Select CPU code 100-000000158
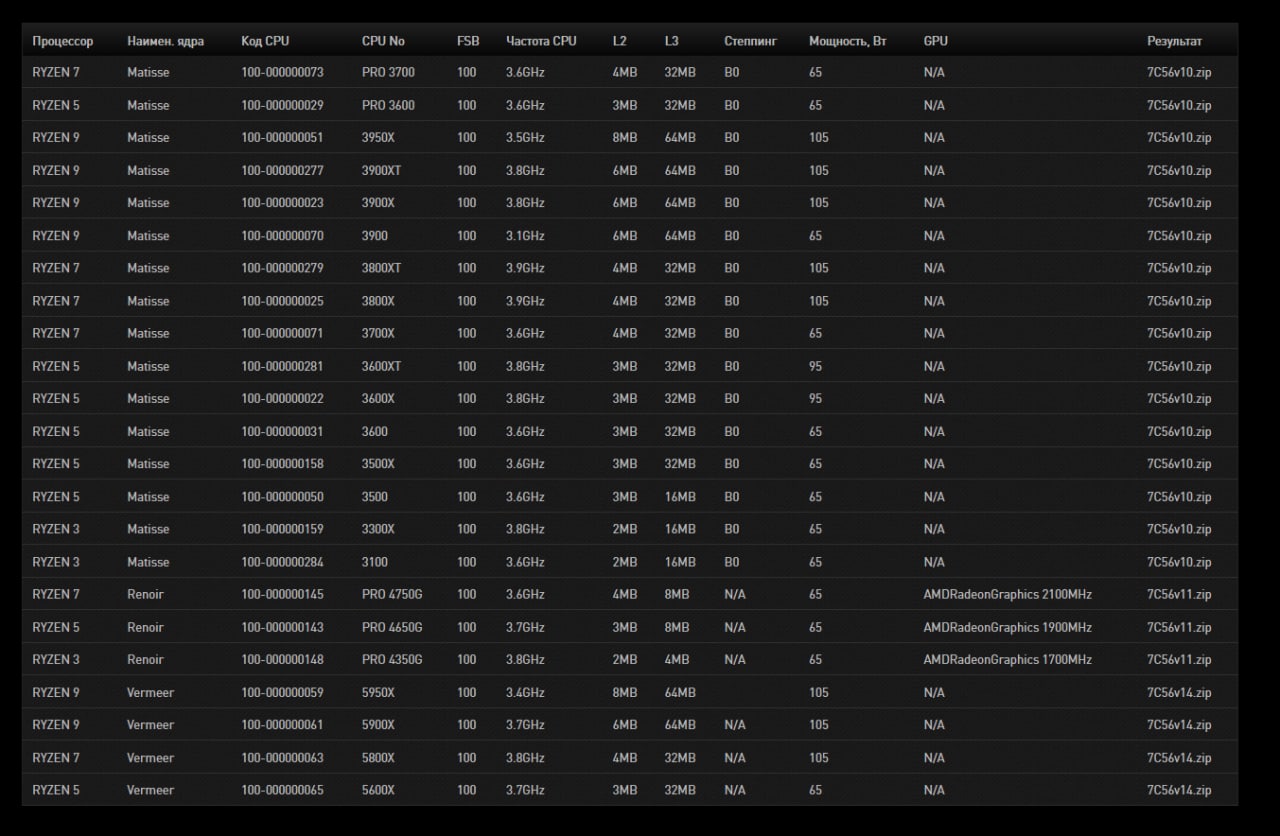 [282, 464]
